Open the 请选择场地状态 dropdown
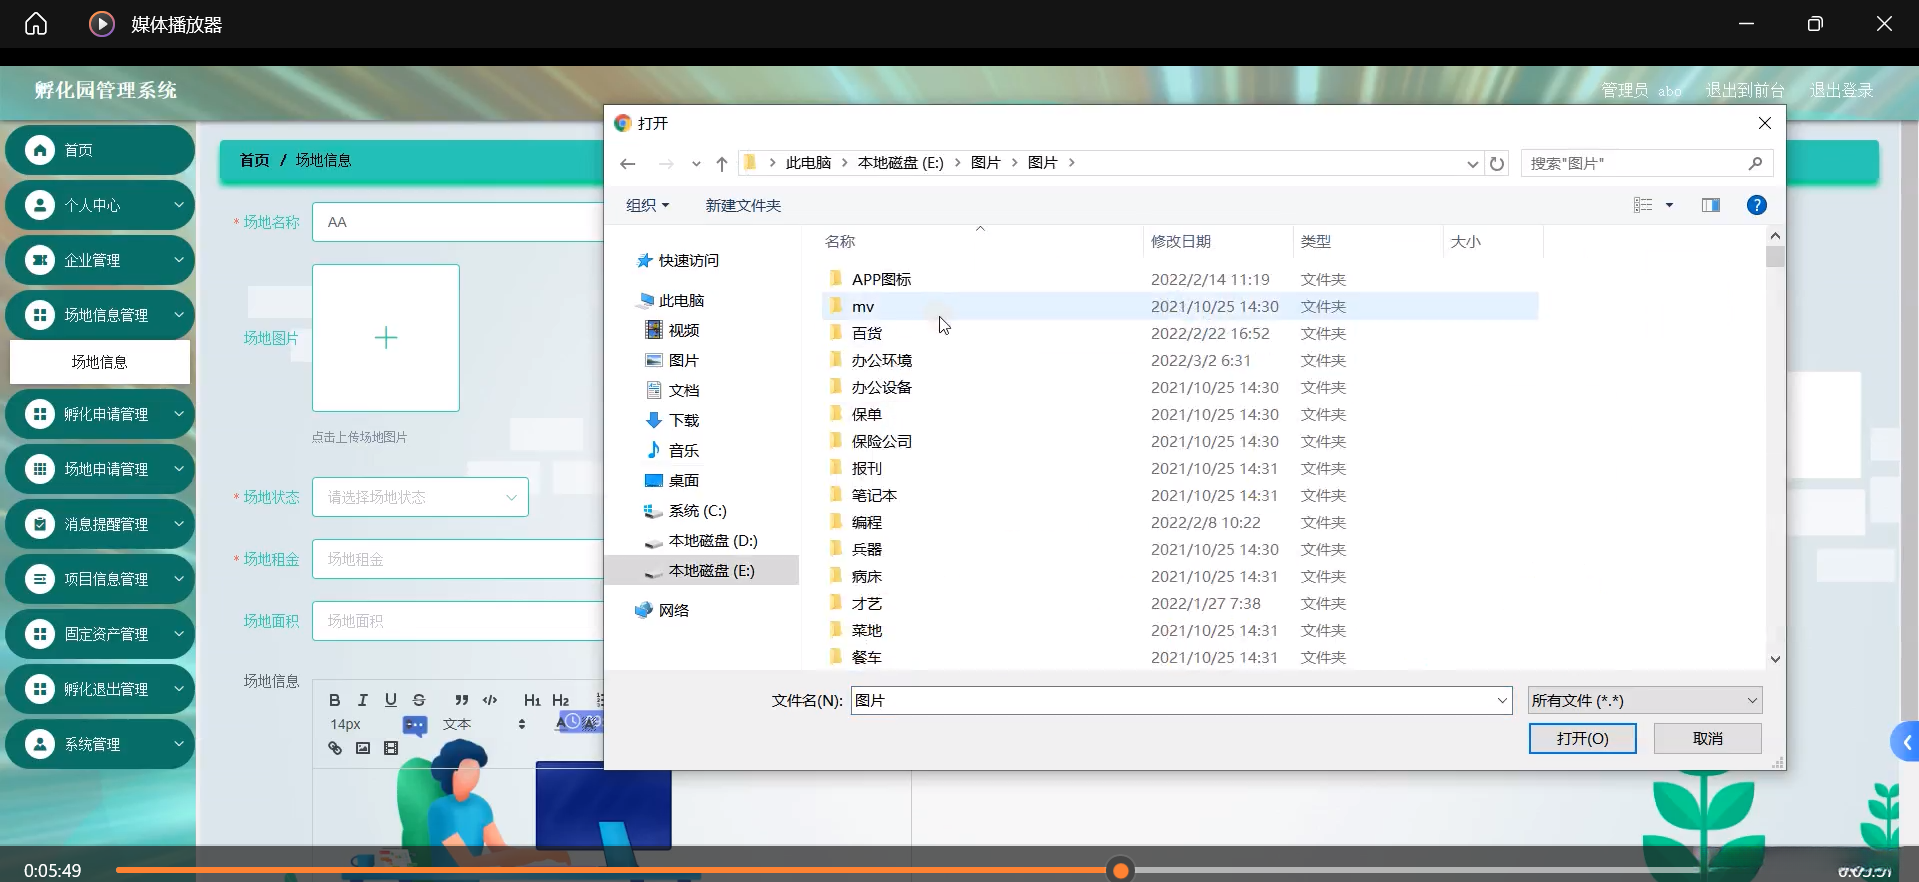Viewport: 1919px width, 882px height. (x=420, y=497)
